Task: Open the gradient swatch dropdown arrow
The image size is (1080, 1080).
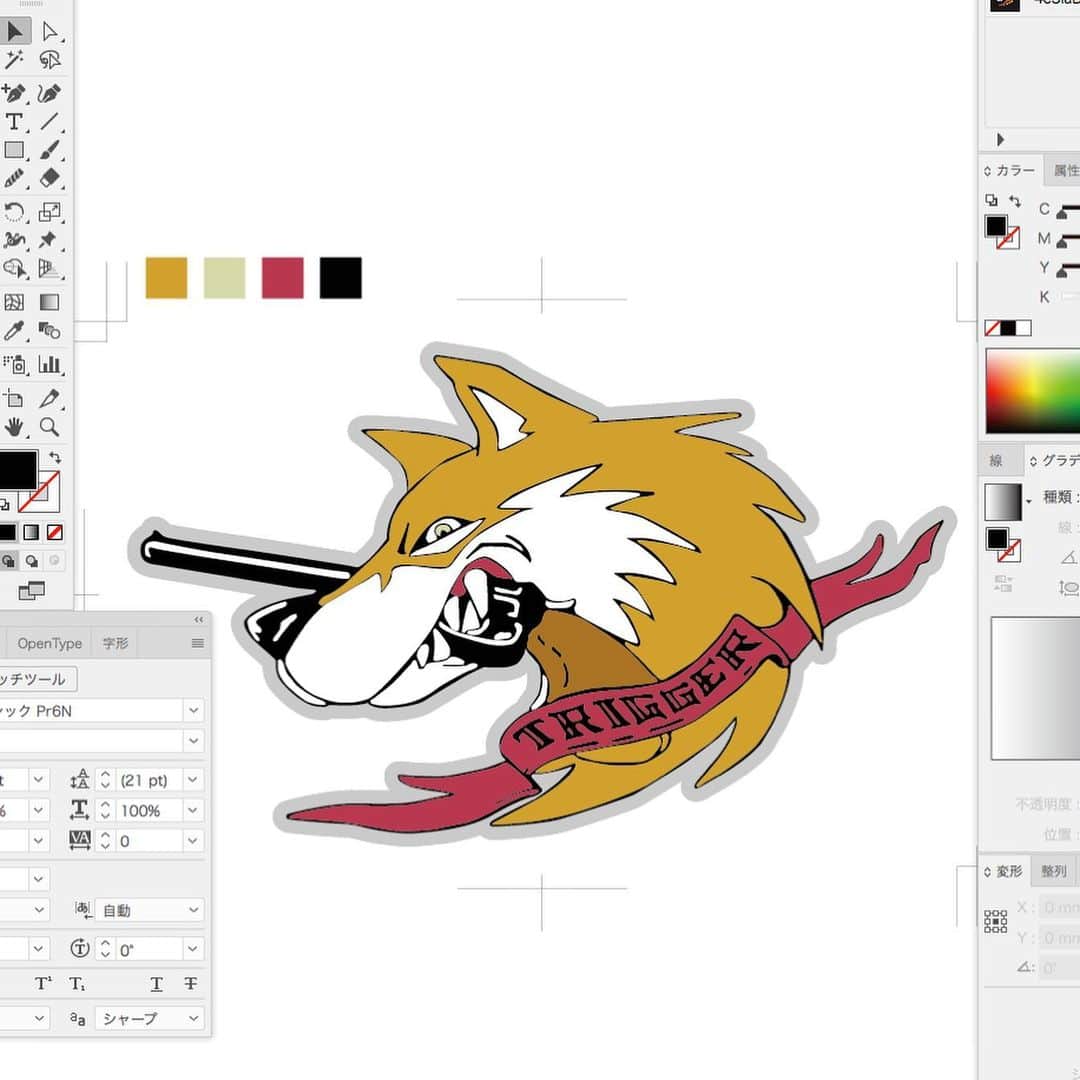Action: pos(1029,501)
